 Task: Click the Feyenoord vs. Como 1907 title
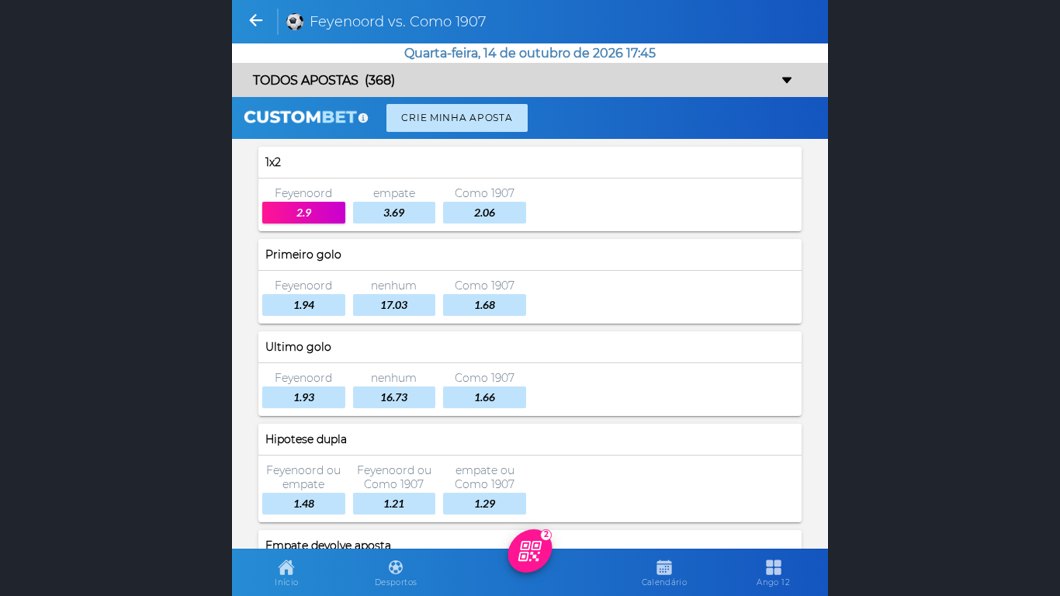point(398,22)
